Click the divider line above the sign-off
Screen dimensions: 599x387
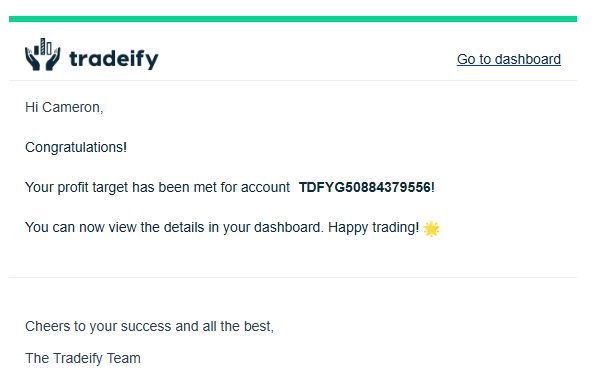(293, 277)
